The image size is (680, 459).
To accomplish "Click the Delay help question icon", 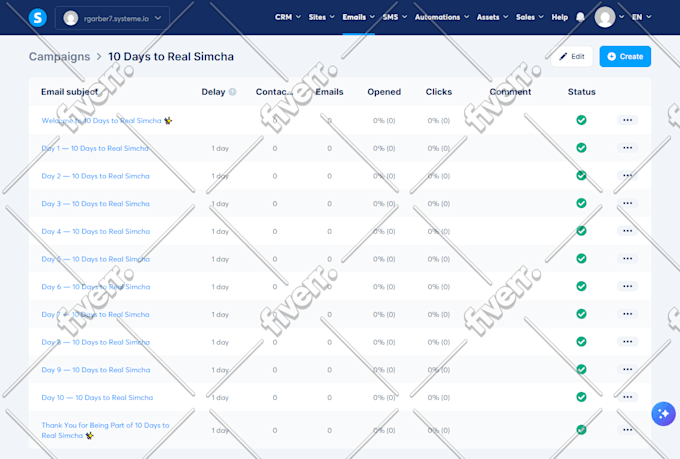I will tap(232, 92).
